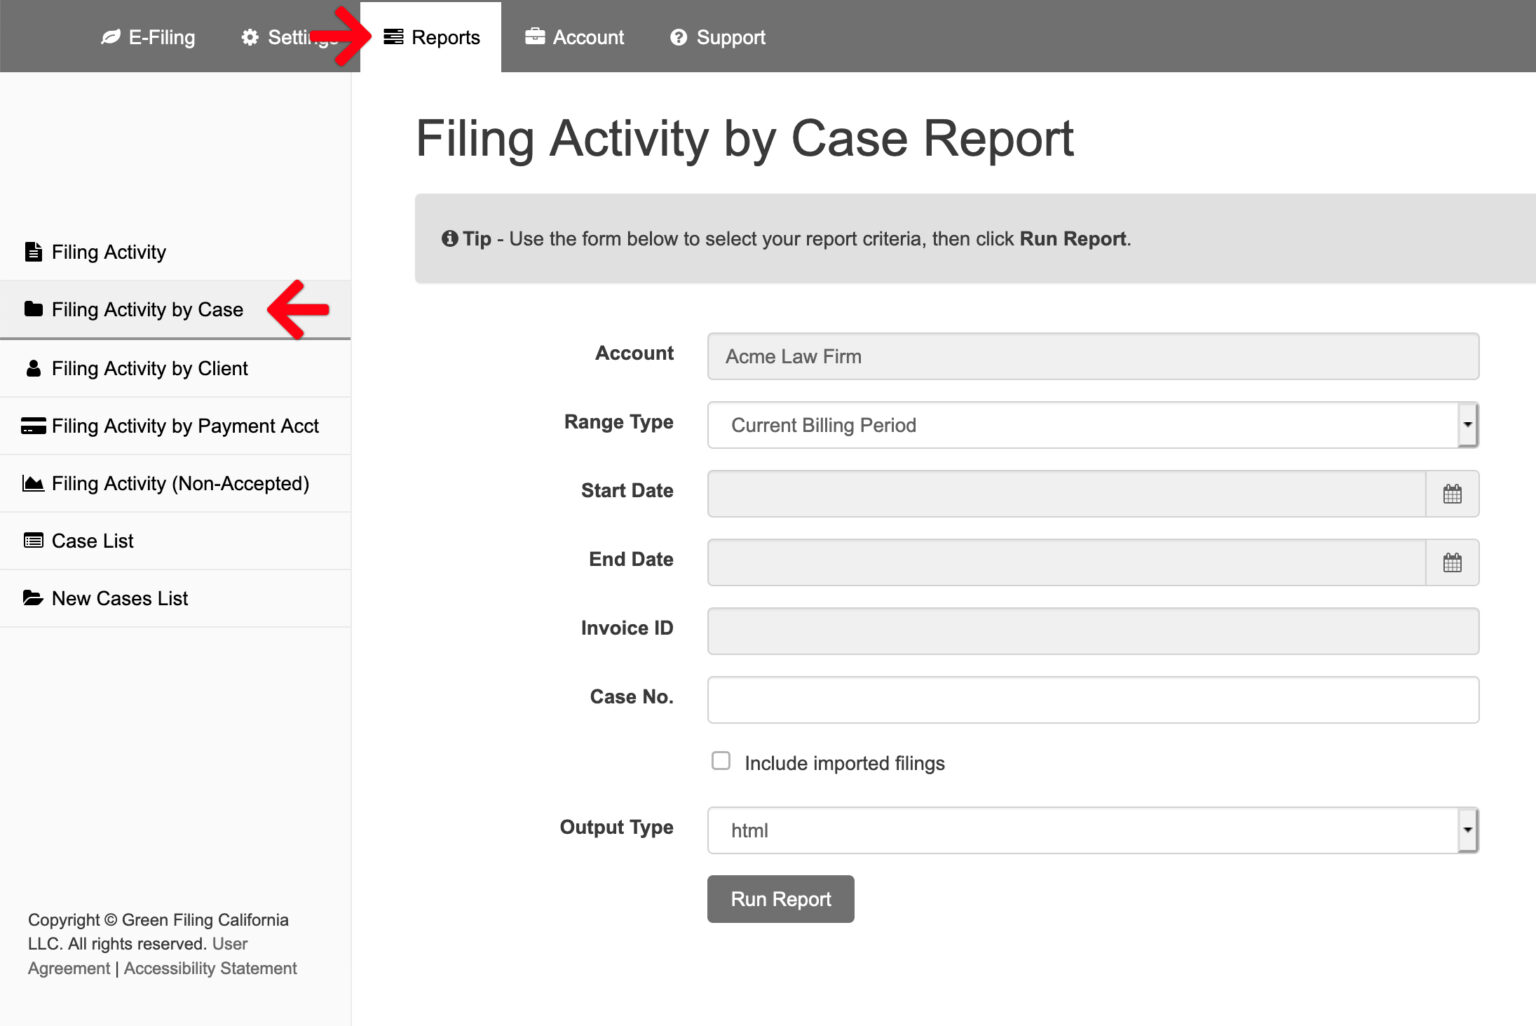Enable the Include imported filings checkbox
Image resolution: width=1536 pixels, height=1026 pixels.
[x=721, y=761]
